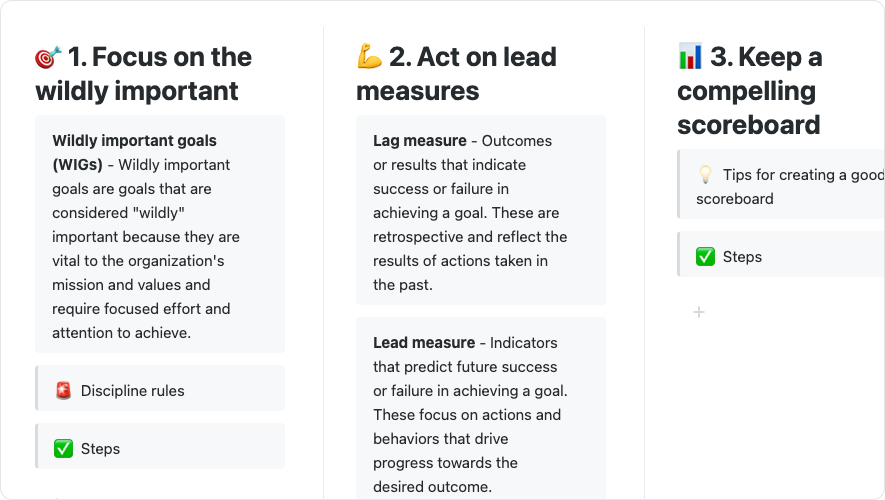Expand the Discipline rules block
The width and height of the screenshot is (885, 500).
[133, 391]
